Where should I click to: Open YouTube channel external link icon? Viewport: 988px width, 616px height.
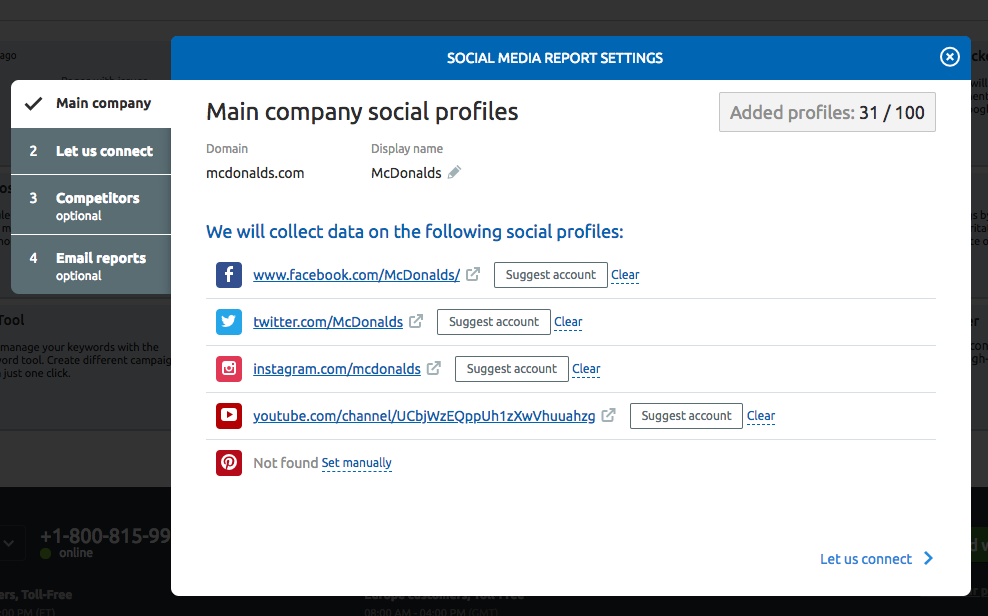pos(608,415)
